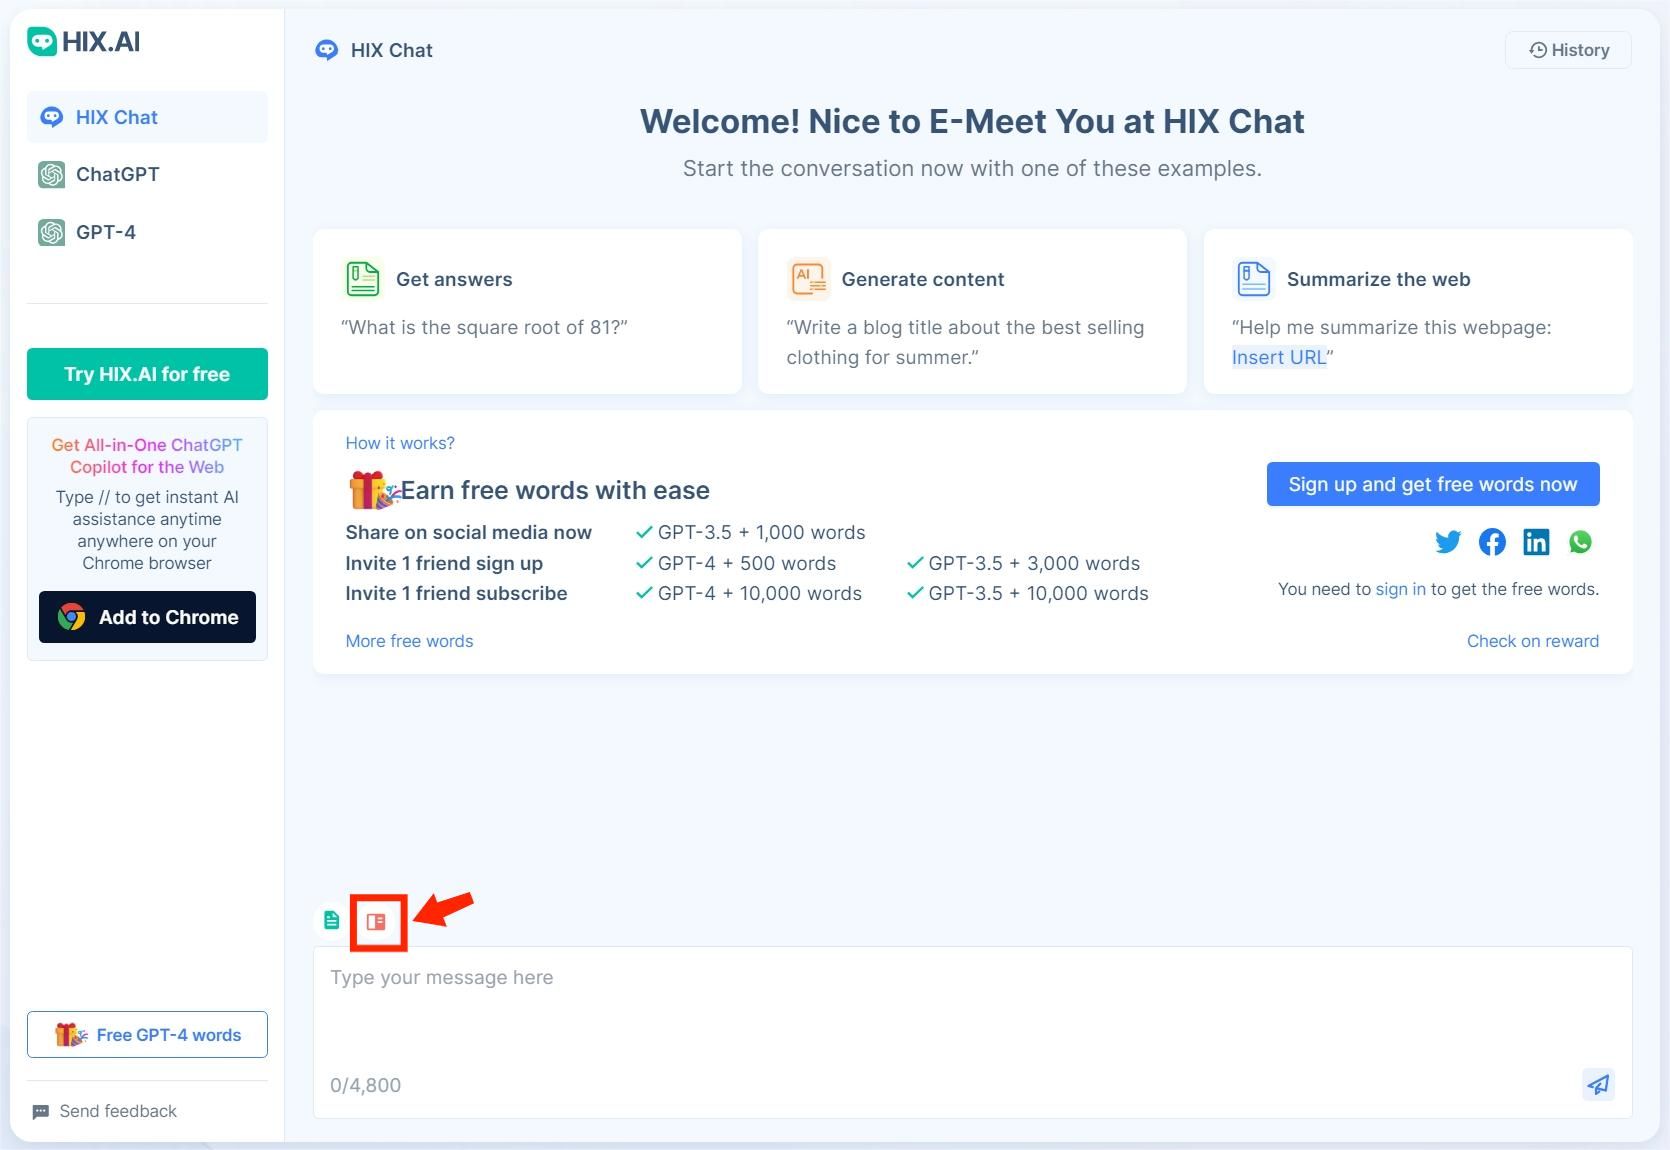This screenshot has width=1670, height=1150.
Task: Click "GPT-3.5 + 10,000 words" text
Action: [1038, 593]
